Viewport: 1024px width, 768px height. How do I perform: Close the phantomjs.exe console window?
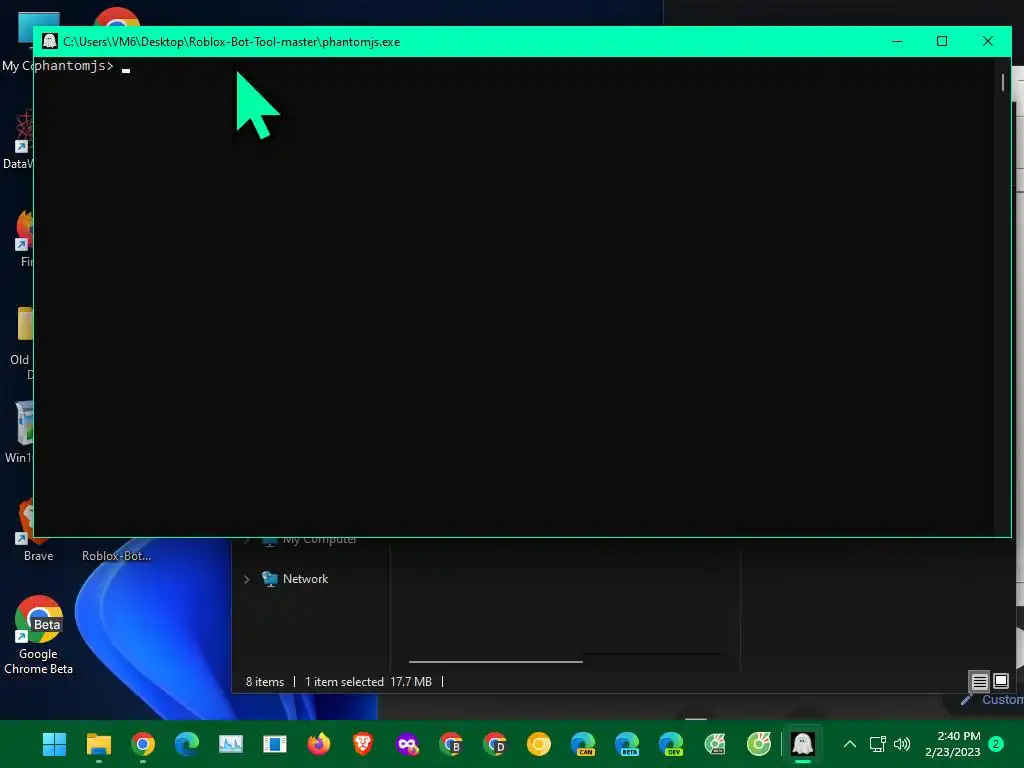987,41
